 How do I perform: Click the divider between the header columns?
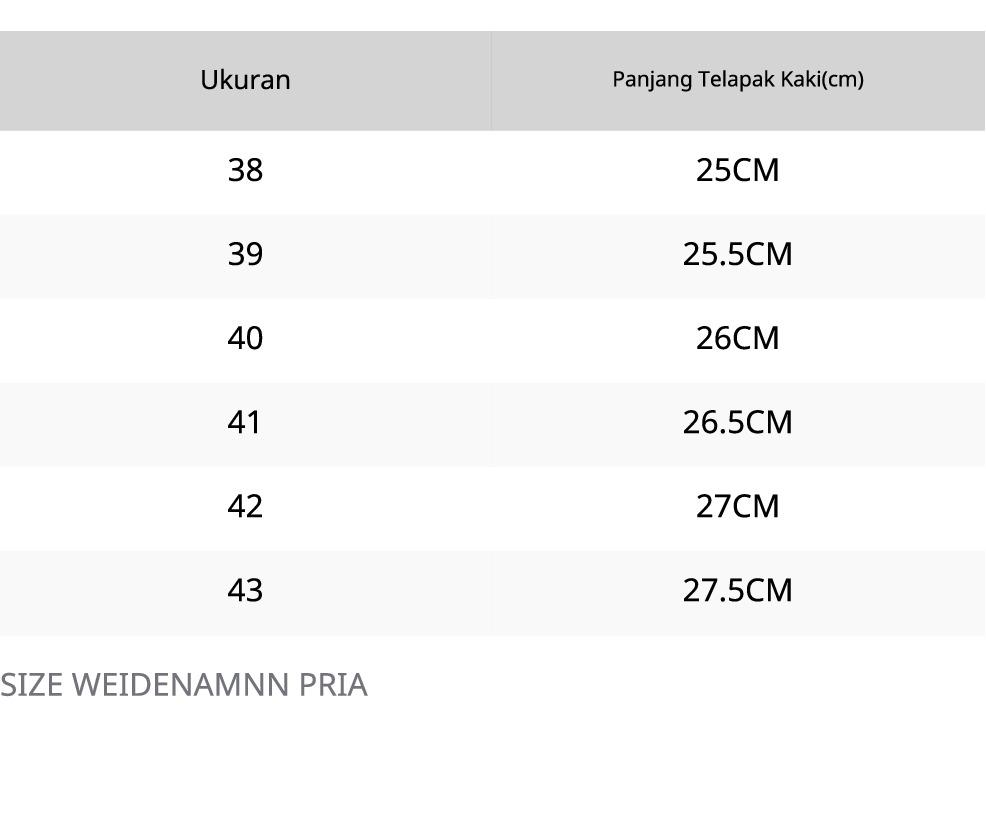(x=491, y=80)
